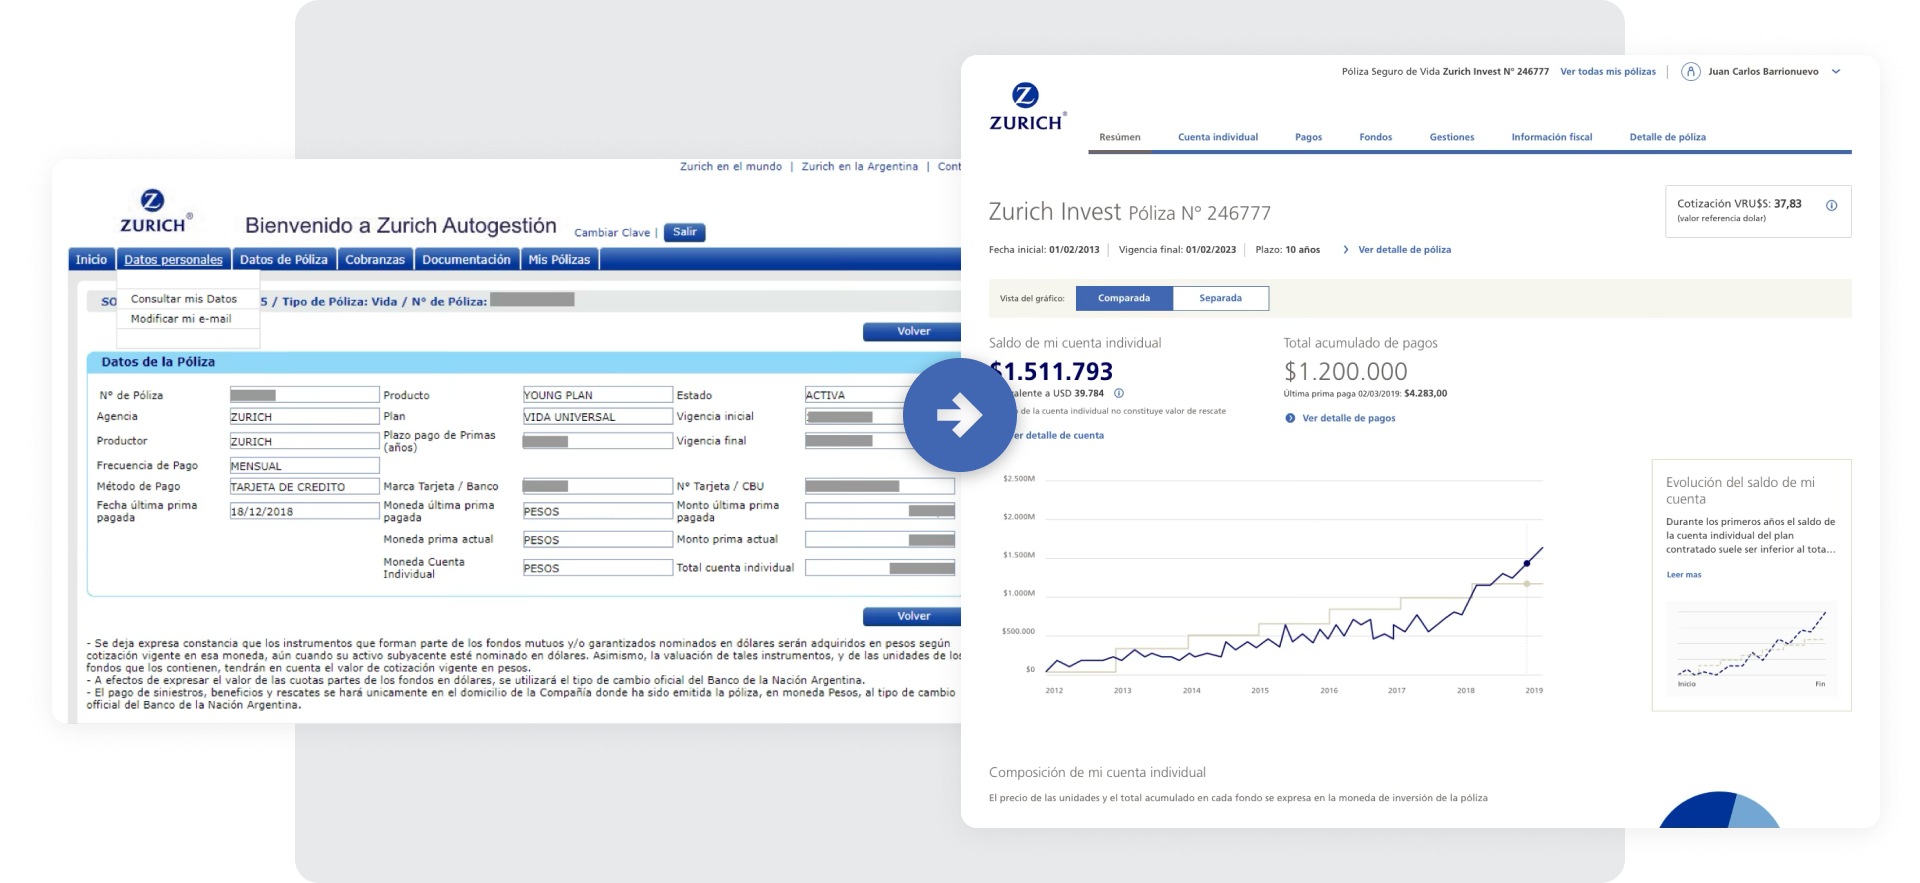Click the $1.200.000 total acumulado amount
This screenshot has height=883, width=1920.
(x=1345, y=372)
